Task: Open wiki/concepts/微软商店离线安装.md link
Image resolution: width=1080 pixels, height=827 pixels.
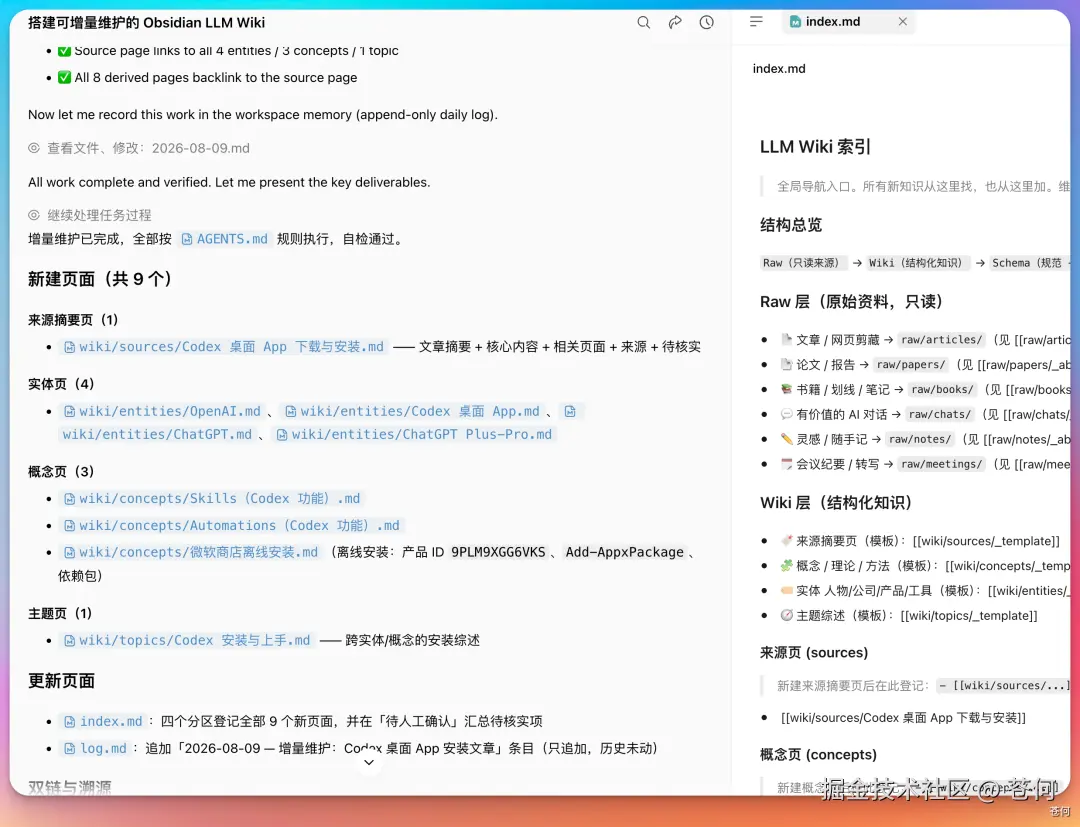Action: click(191, 552)
